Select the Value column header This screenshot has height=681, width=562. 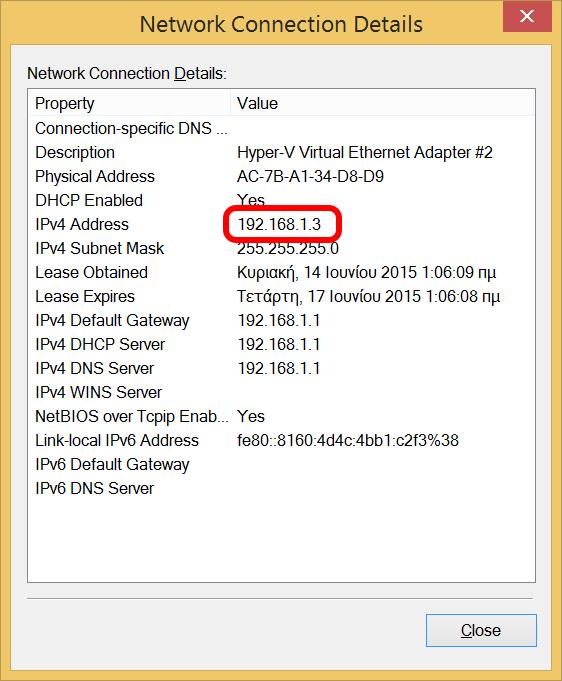coord(382,103)
